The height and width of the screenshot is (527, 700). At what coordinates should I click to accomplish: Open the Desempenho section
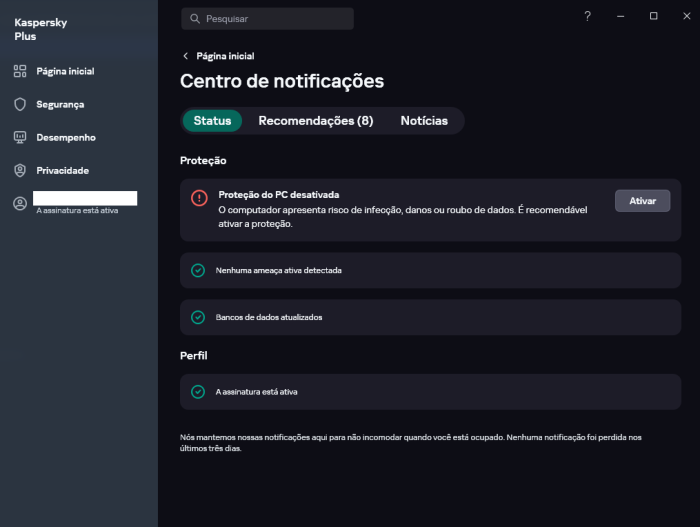[66, 138]
